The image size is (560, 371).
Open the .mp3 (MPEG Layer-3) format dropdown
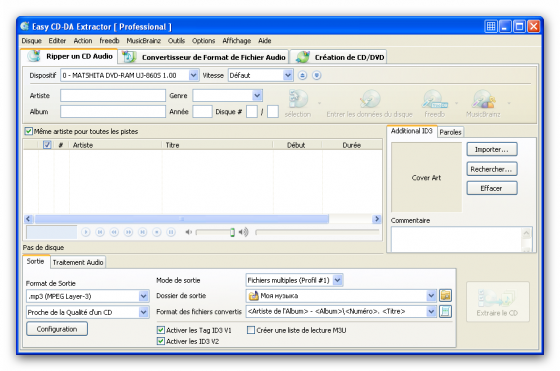coord(143,296)
